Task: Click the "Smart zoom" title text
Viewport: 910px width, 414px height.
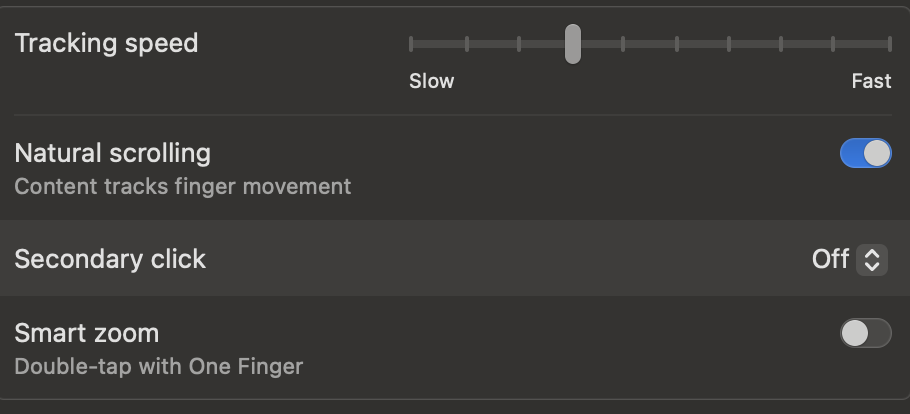Action: coord(86,333)
